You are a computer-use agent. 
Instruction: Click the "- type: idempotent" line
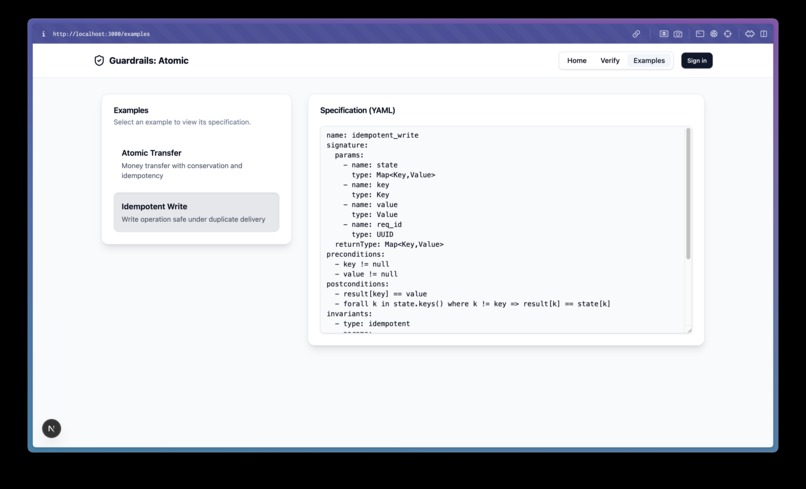coord(372,324)
